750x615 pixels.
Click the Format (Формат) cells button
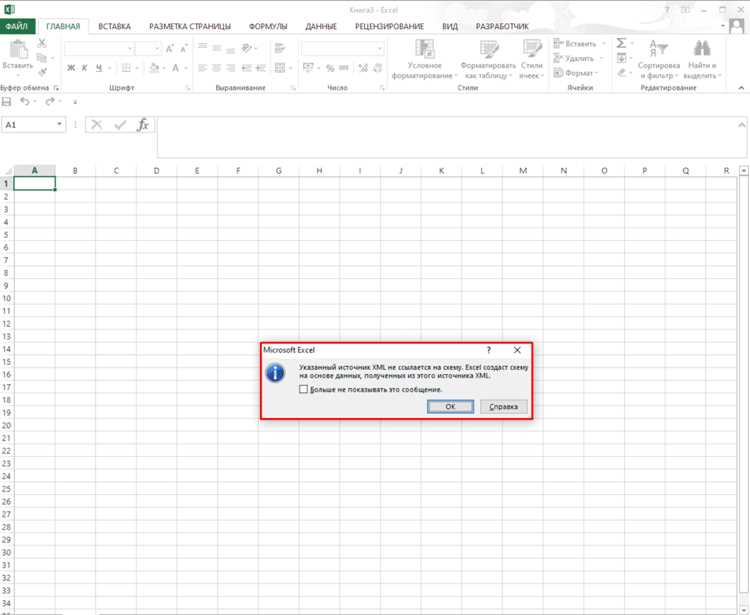(x=576, y=73)
